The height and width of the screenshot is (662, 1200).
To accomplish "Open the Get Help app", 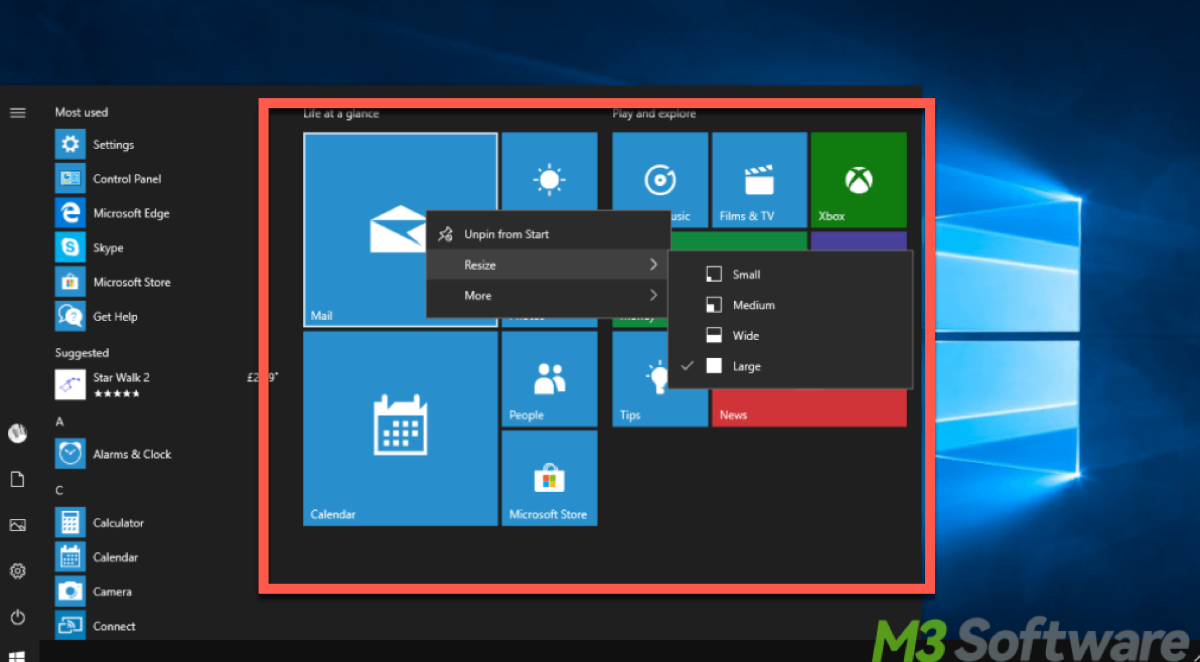I will (x=97, y=316).
